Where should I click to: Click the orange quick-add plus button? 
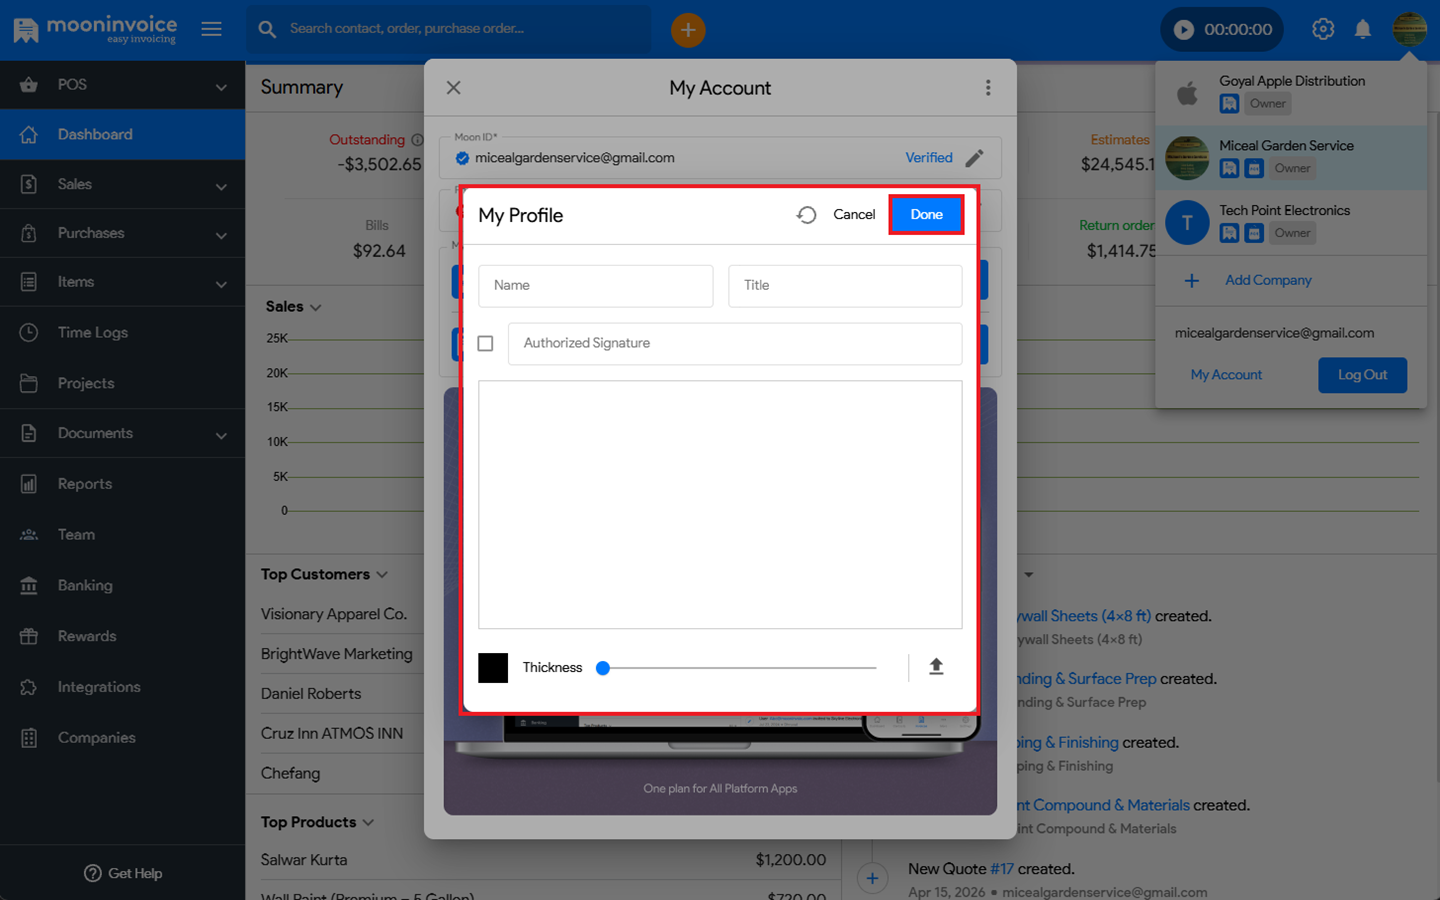[x=688, y=30]
